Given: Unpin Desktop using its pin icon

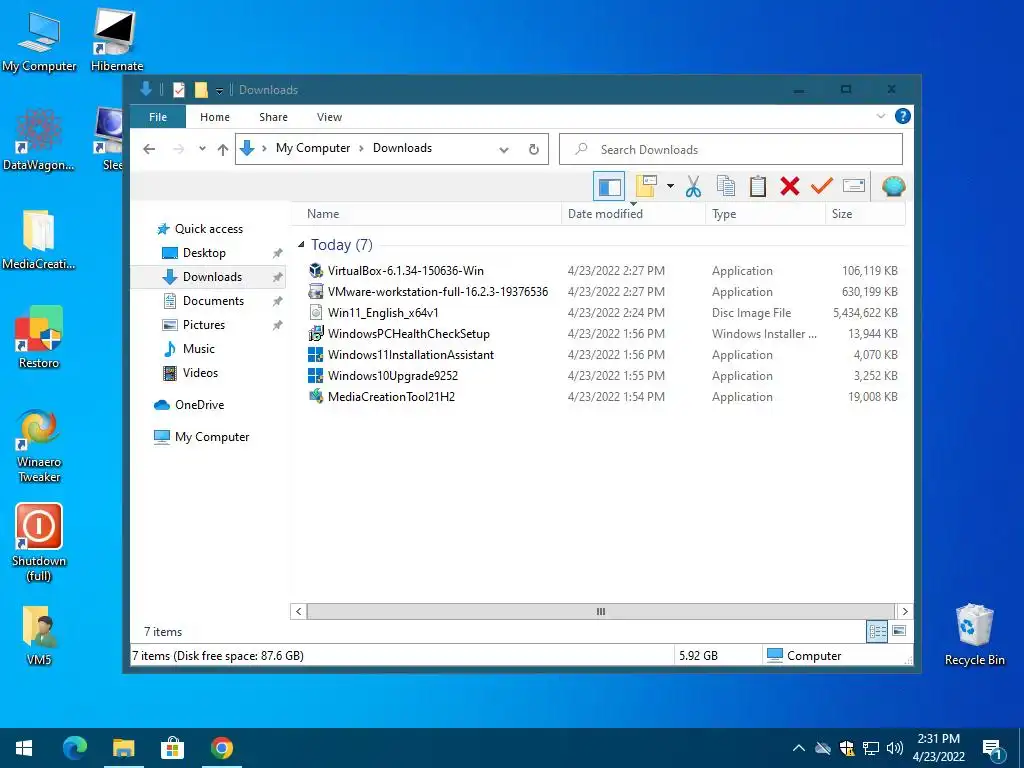Looking at the screenshot, I should (x=278, y=253).
